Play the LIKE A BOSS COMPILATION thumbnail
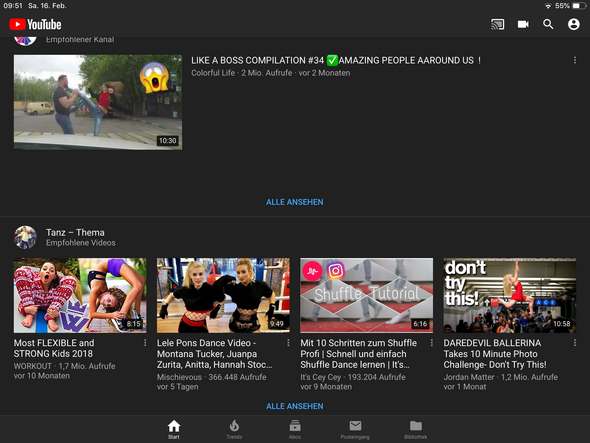Screen dimensions: 590x443 (x=98, y=102)
